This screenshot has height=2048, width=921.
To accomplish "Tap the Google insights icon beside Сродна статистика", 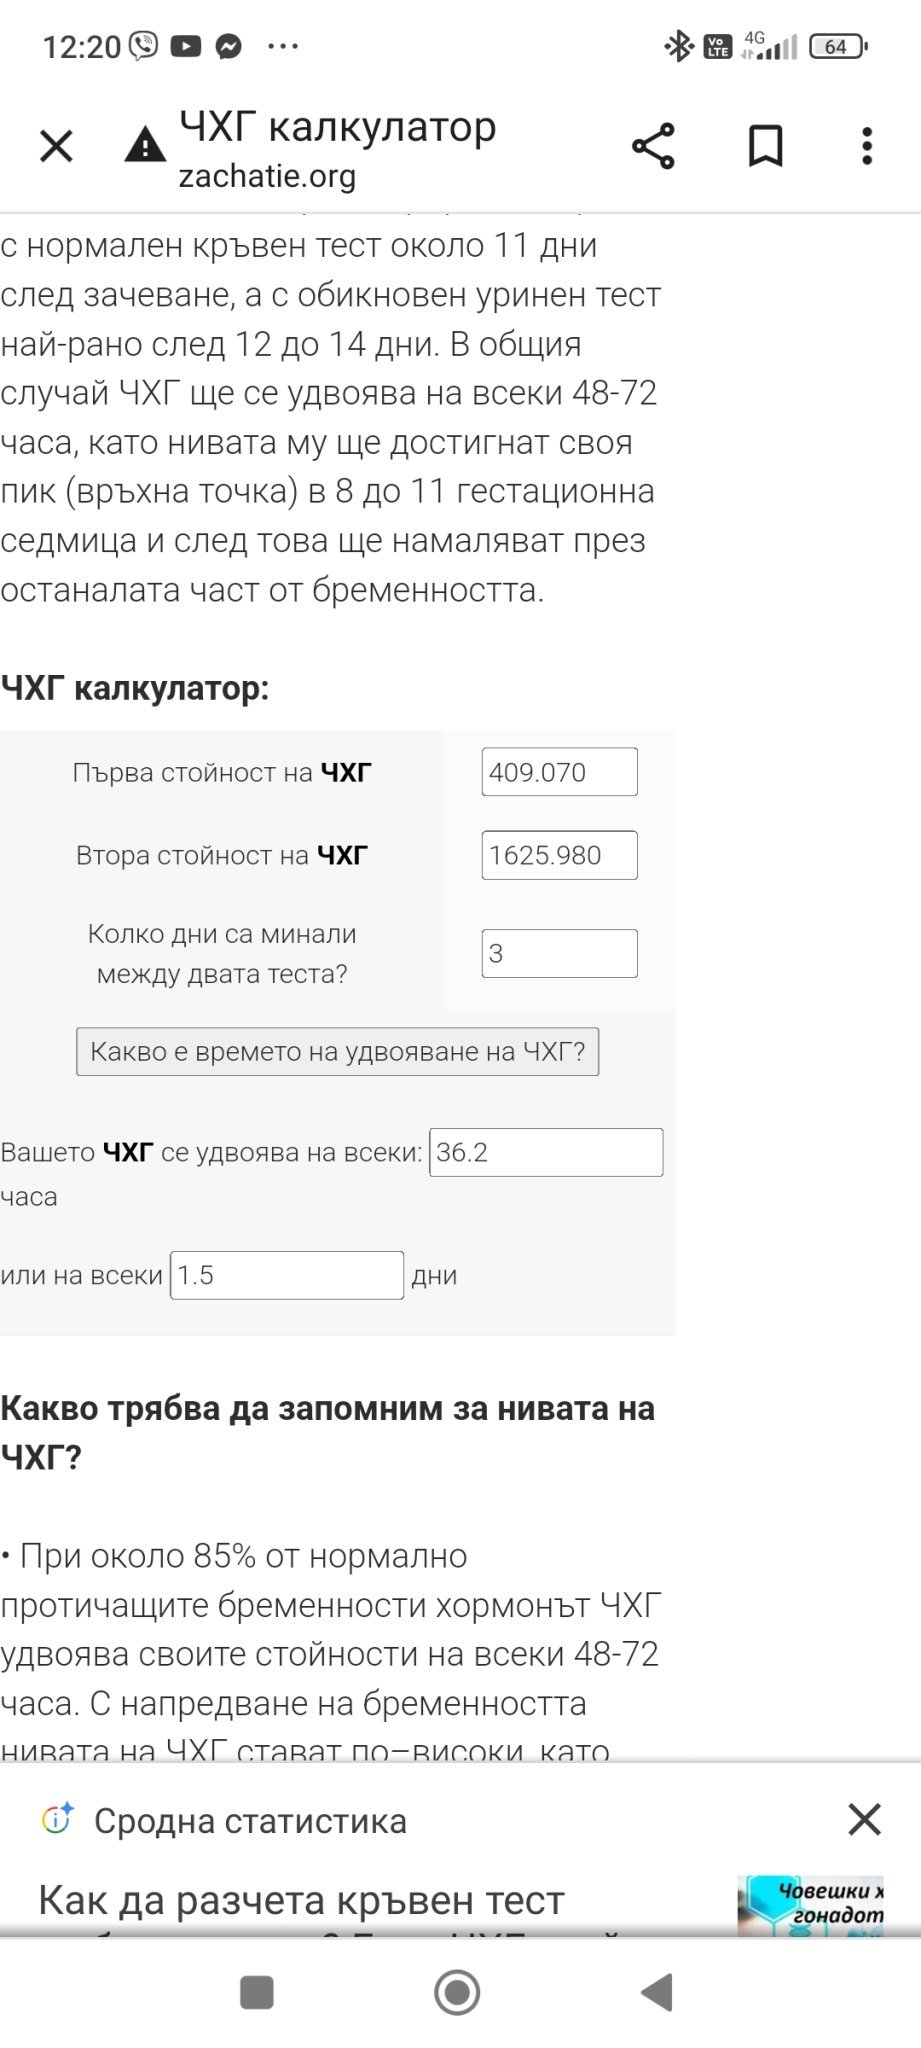I will click(x=57, y=1819).
